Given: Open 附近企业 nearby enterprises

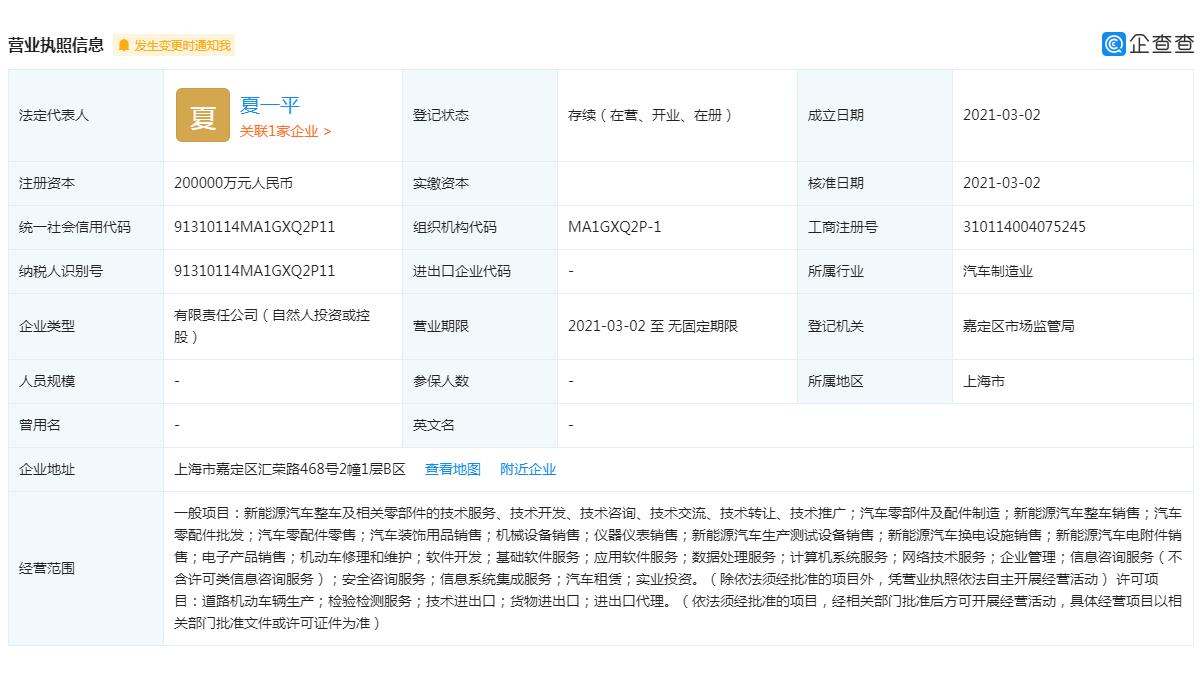Looking at the screenshot, I should (527, 468).
